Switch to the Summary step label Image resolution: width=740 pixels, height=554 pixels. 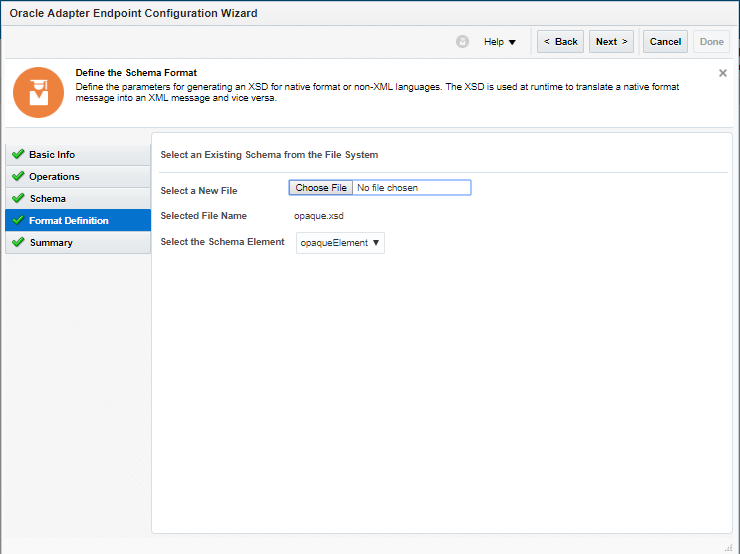coord(51,243)
